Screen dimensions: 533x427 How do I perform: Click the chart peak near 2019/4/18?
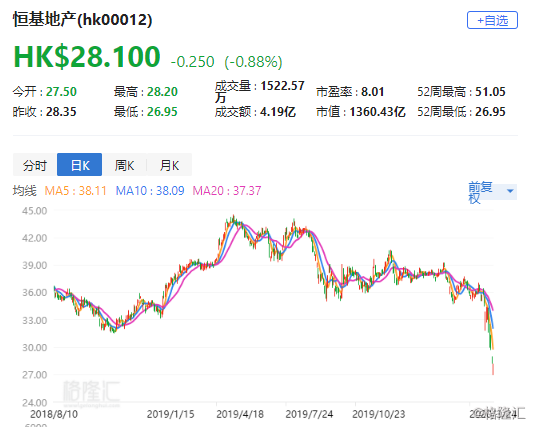coord(233,218)
